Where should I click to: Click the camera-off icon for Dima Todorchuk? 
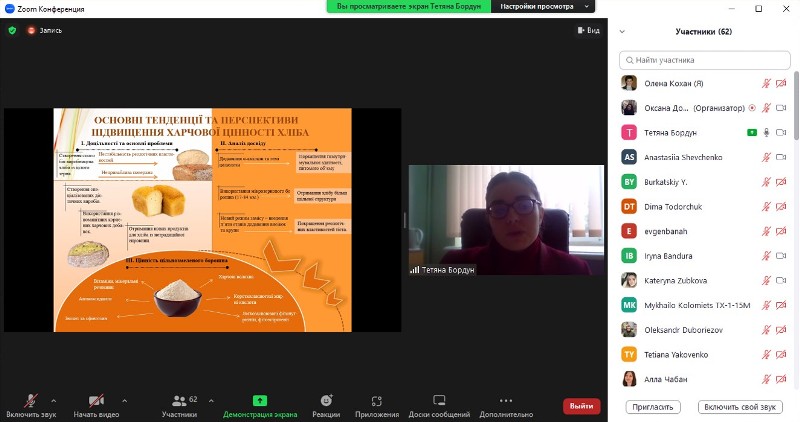tap(781, 207)
